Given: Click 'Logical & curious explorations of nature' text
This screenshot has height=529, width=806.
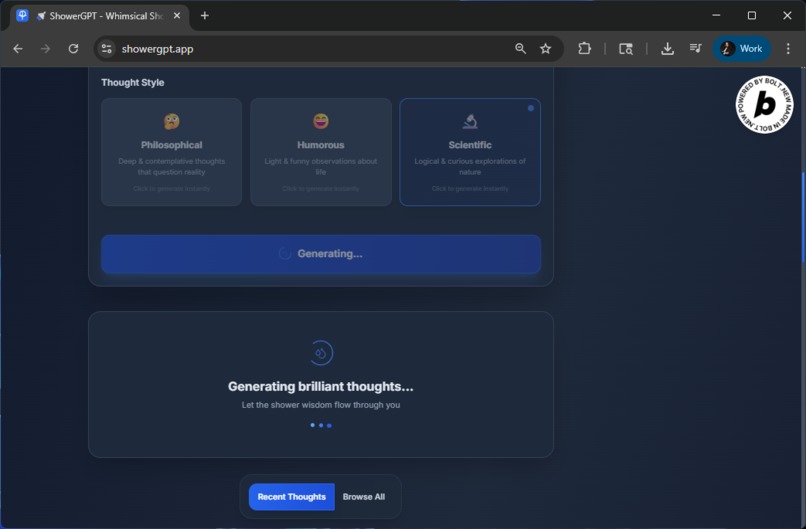Looking at the screenshot, I should (x=470, y=167).
